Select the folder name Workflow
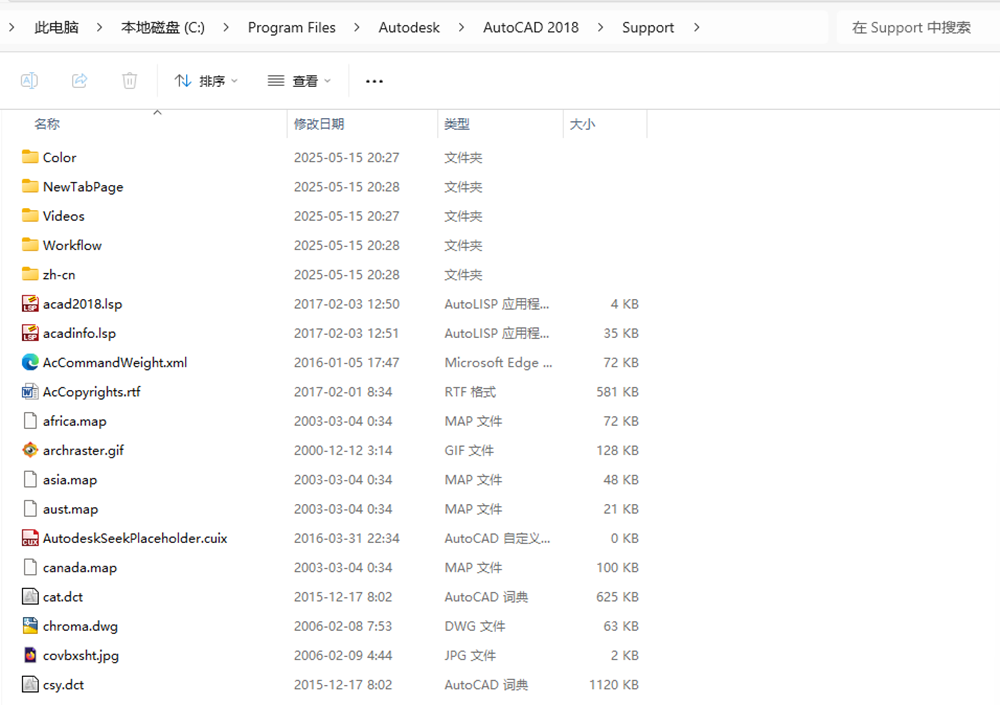This screenshot has height=705, width=1000. 72,245
